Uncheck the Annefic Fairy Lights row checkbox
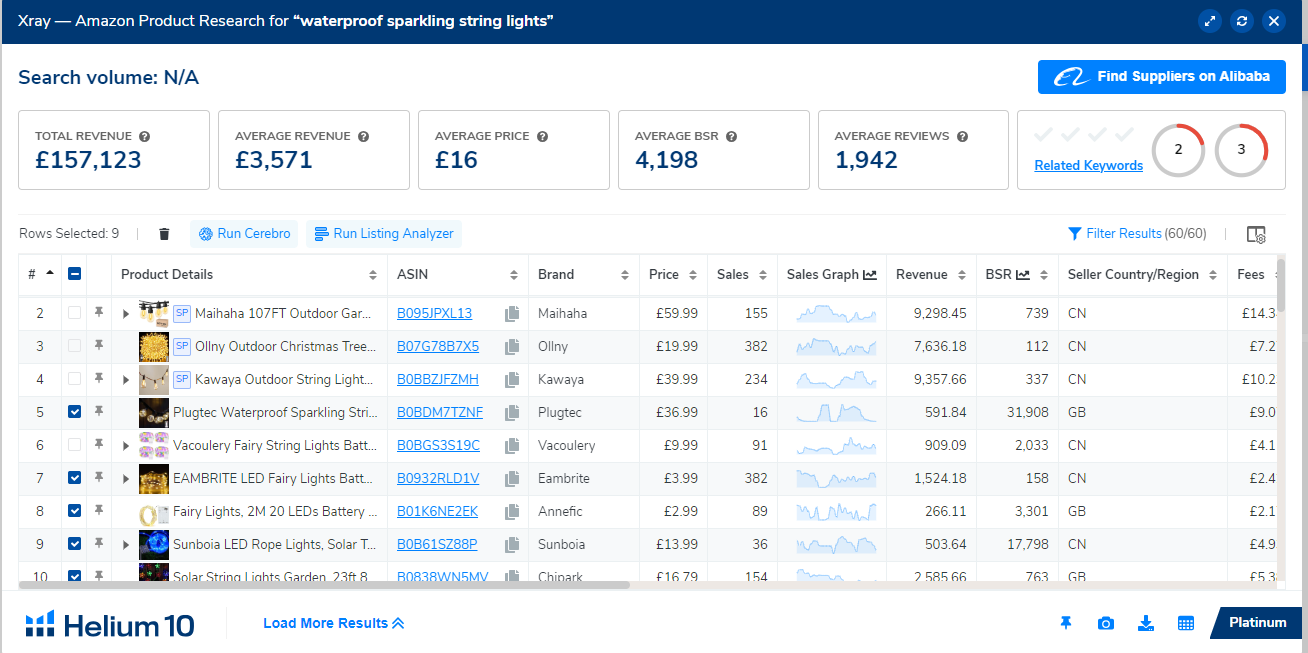Viewport: 1308px width, 653px height. pyautogui.click(x=75, y=511)
